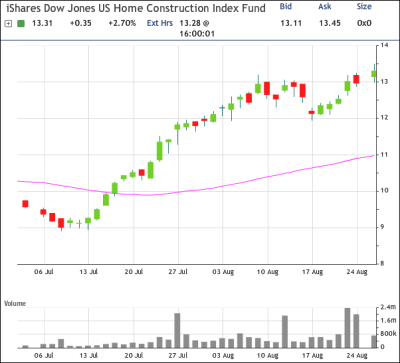The height and width of the screenshot is (363, 400).
Task: Select the size value 0x0
Action: click(x=364, y=23)
